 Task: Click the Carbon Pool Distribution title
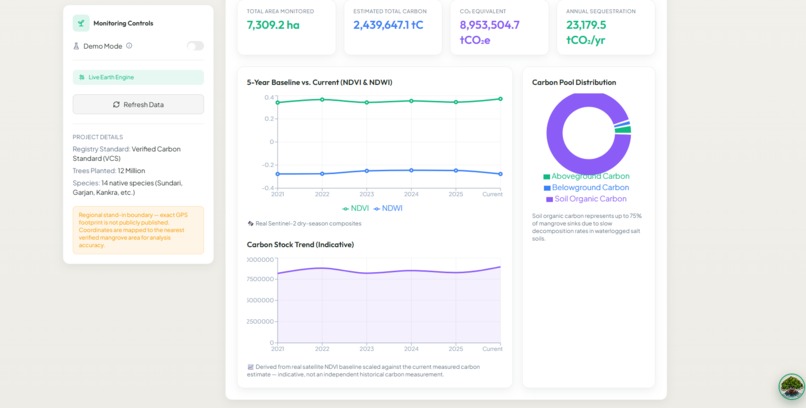[574, 82]
